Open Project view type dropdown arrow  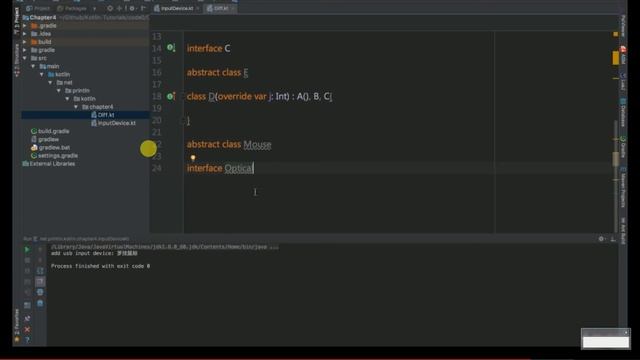[95, 8]
